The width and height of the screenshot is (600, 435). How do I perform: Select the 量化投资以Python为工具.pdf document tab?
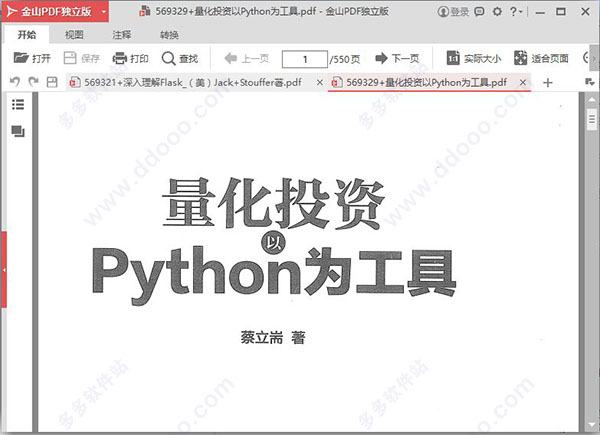pos(424,82)
